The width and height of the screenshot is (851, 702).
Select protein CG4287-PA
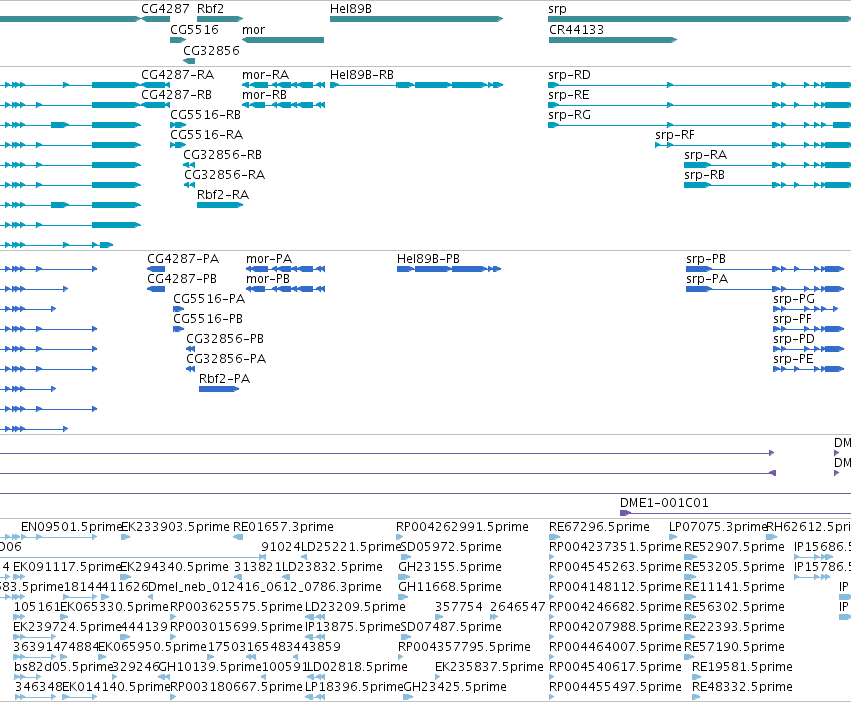156,269
